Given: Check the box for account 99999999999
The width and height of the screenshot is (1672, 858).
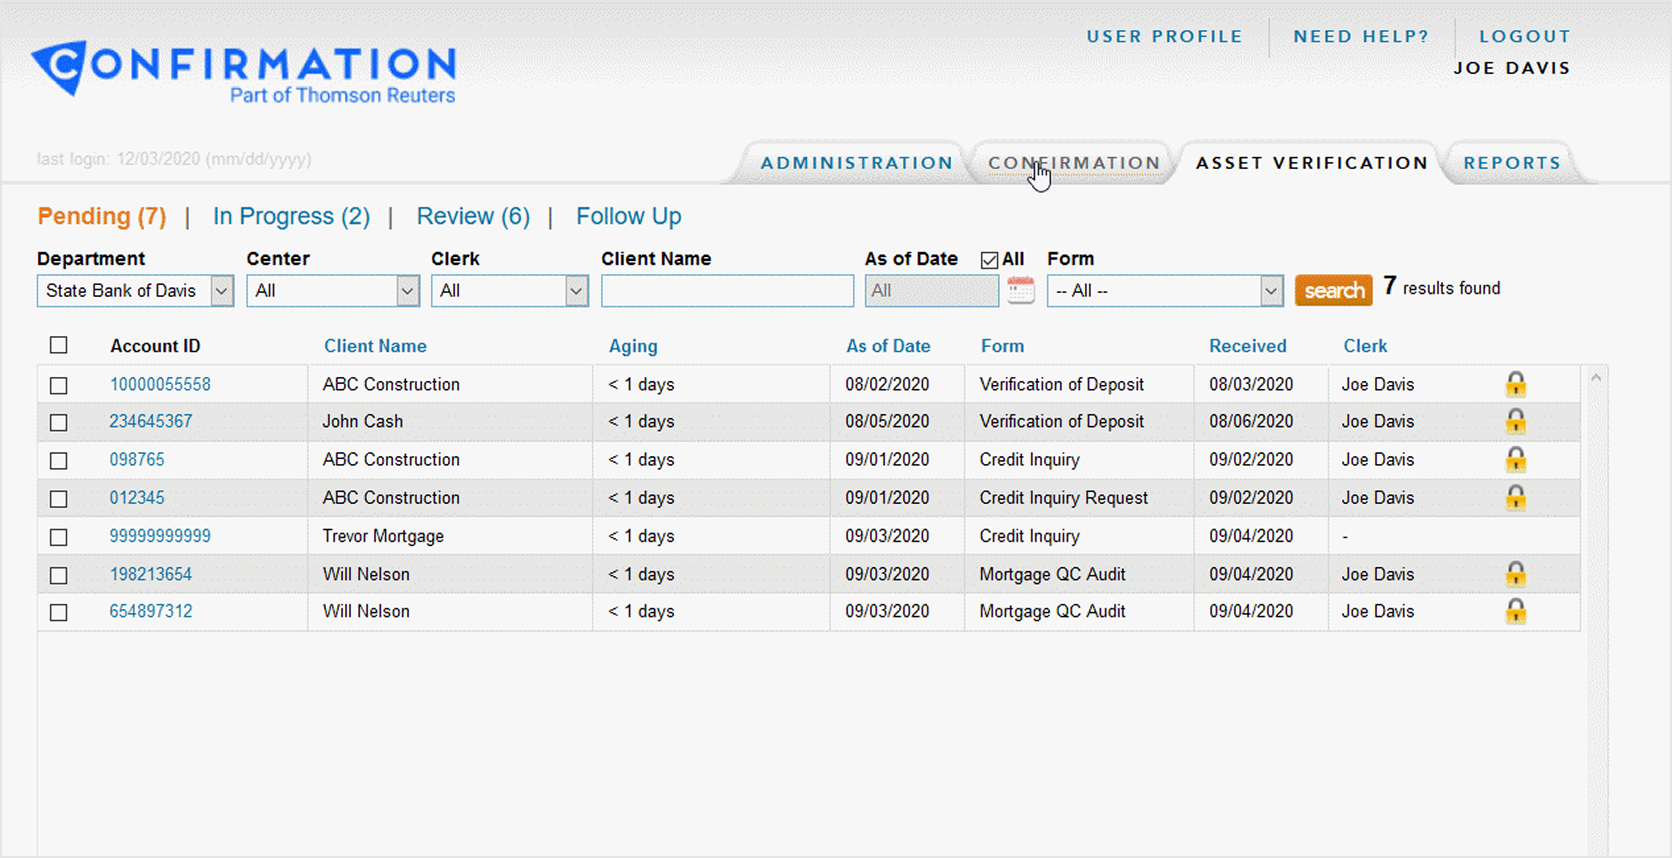Looking at the screenshot, I should coord(59,537).
